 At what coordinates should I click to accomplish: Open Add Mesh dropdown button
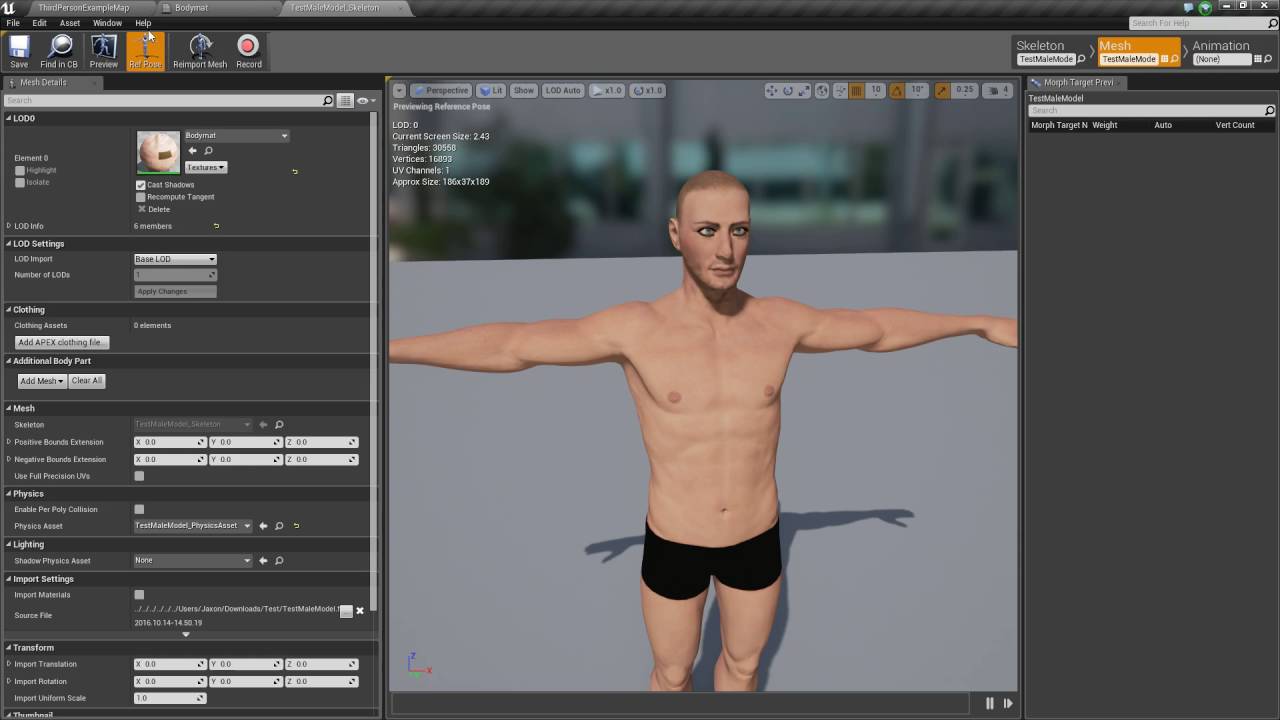click(x=42, y=381)
